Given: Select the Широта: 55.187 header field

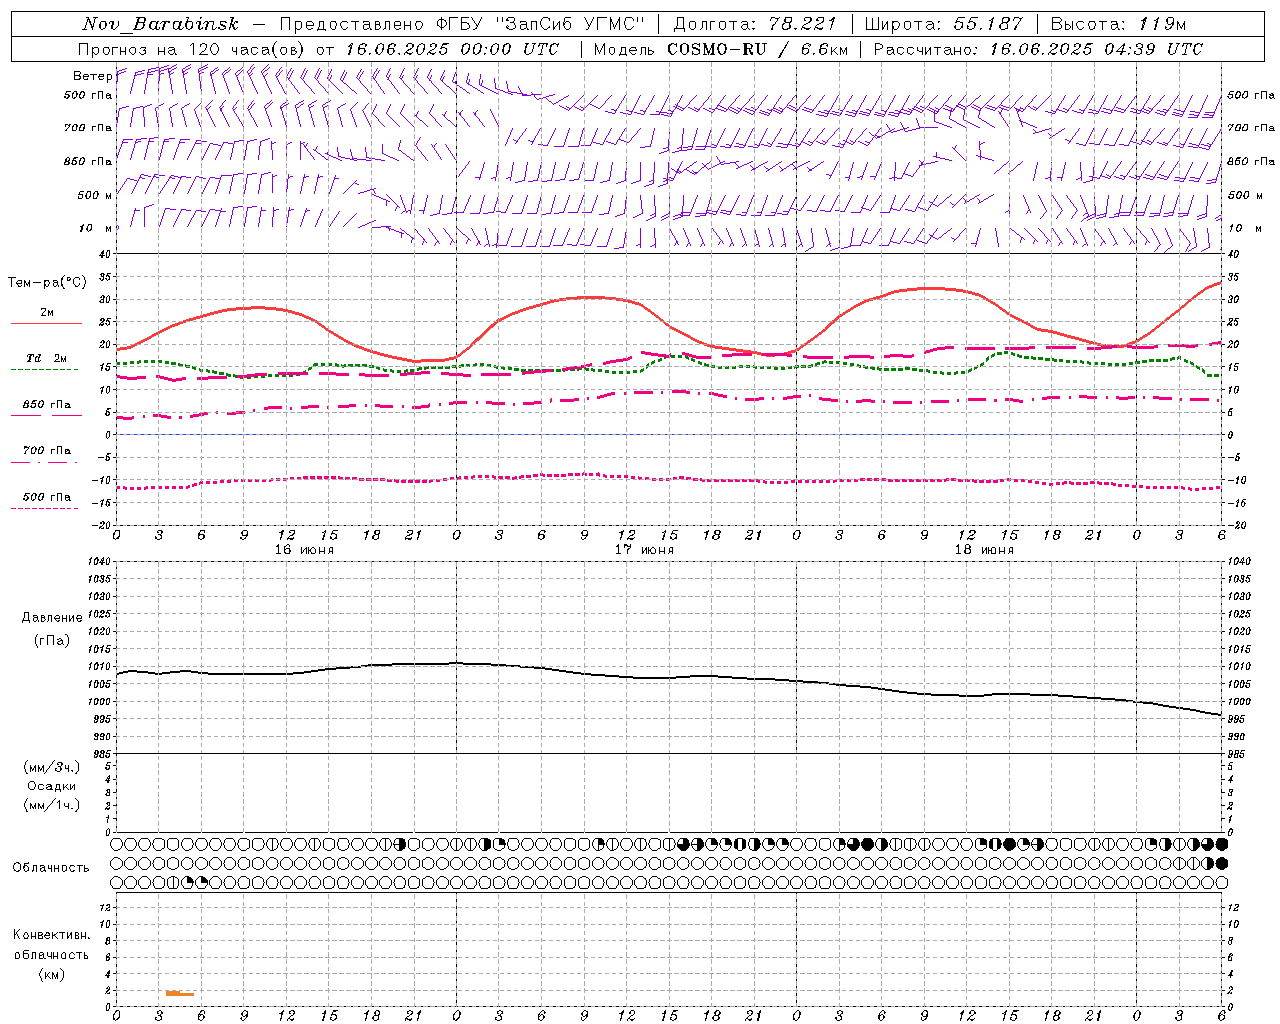Looking at the screenshot, I should 943,24.
